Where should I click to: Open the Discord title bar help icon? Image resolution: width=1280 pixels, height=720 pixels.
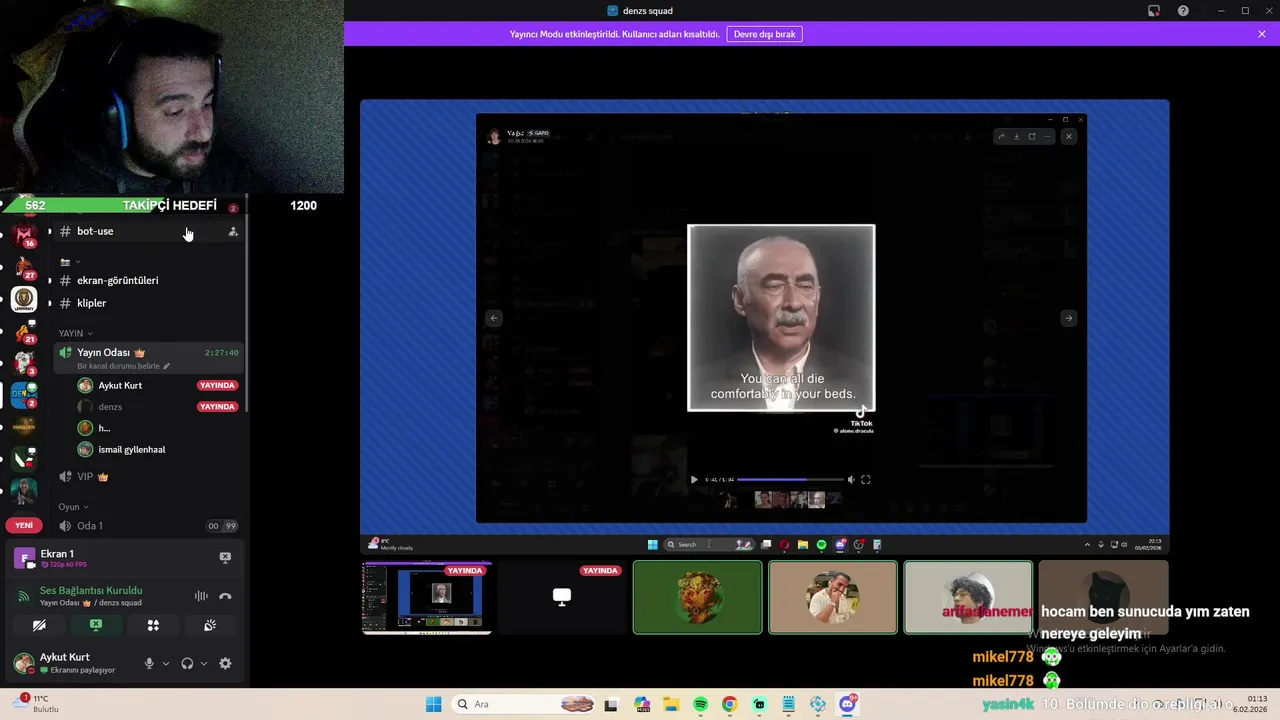point(1183,11)
